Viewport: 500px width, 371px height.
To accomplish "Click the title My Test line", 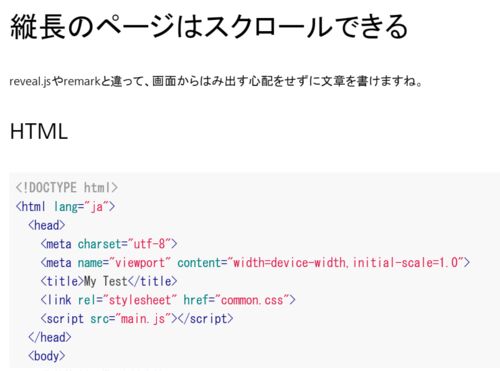I will (109, 281).
